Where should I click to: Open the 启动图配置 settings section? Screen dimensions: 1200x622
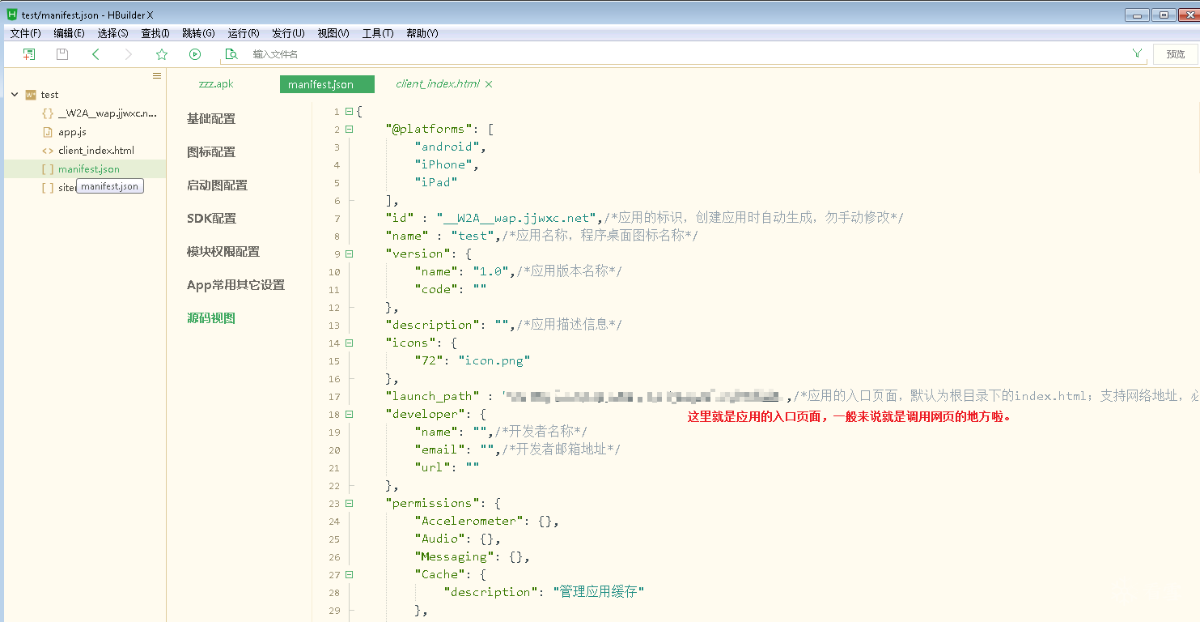click(x=217, y=185)
